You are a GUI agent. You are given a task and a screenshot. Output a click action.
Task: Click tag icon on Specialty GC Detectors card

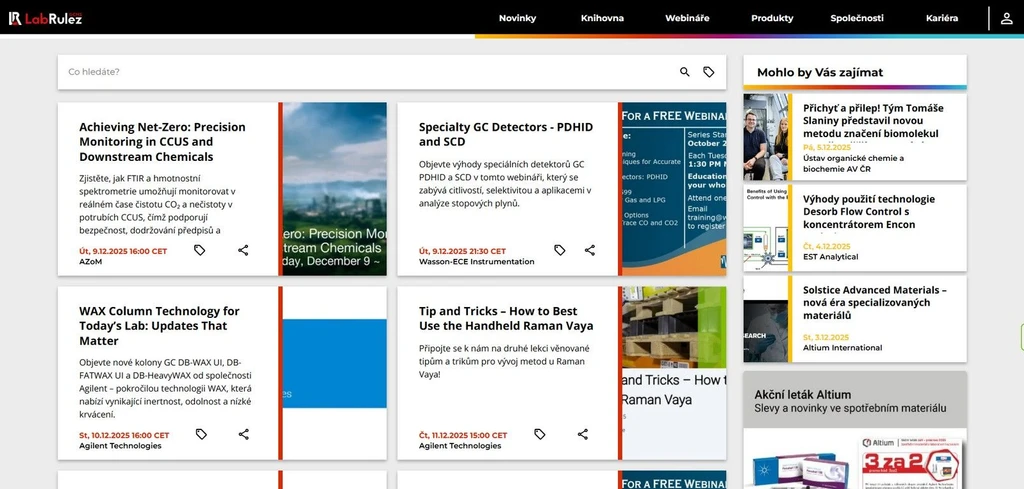(x=560, y=250)
